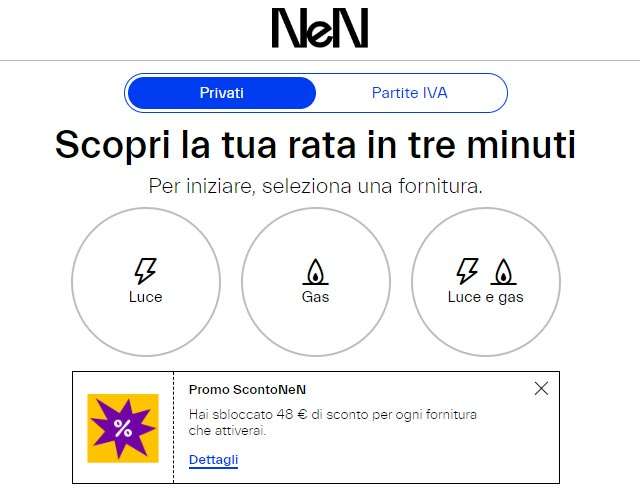The width and height of the screenshot is (640, 491).
Task: Select the Privati tab
Action: pos(221,93)
